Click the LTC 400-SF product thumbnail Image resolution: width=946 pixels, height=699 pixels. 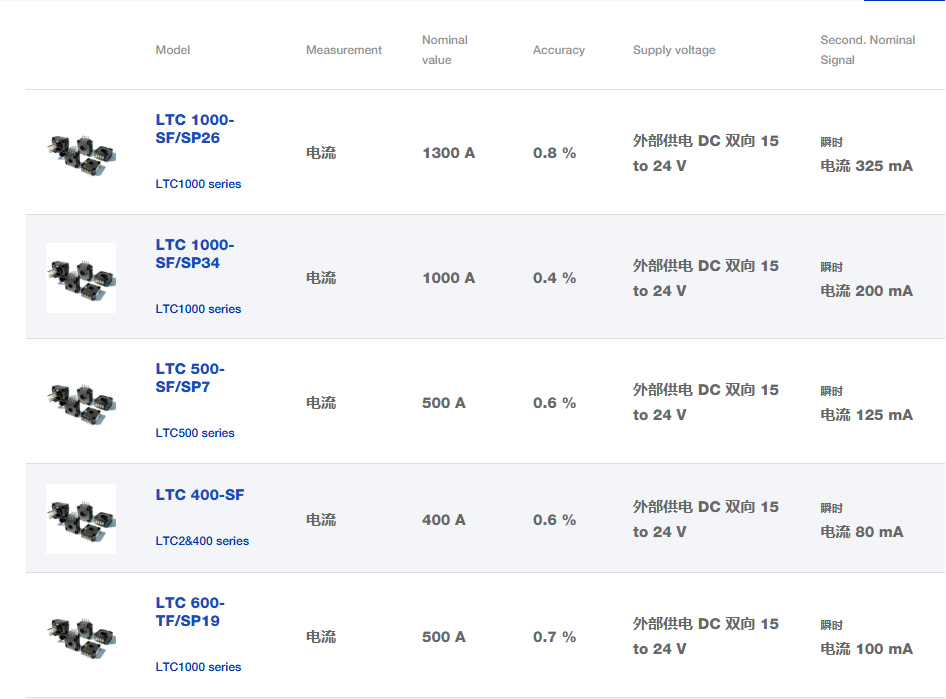click(x=81, y=519)
